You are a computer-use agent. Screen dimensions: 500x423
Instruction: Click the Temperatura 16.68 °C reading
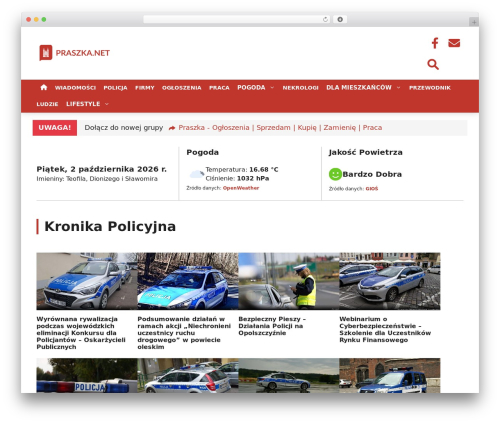point(242,169)
